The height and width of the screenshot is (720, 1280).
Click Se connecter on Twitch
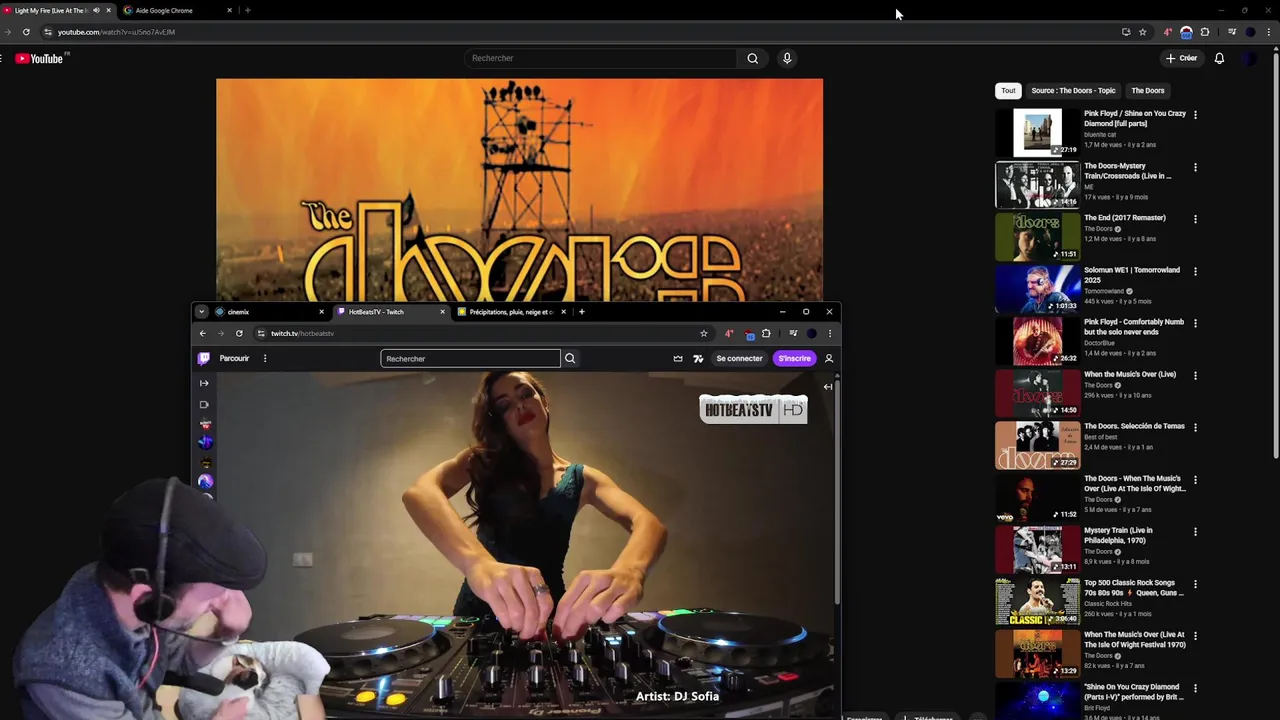point(739,358)
